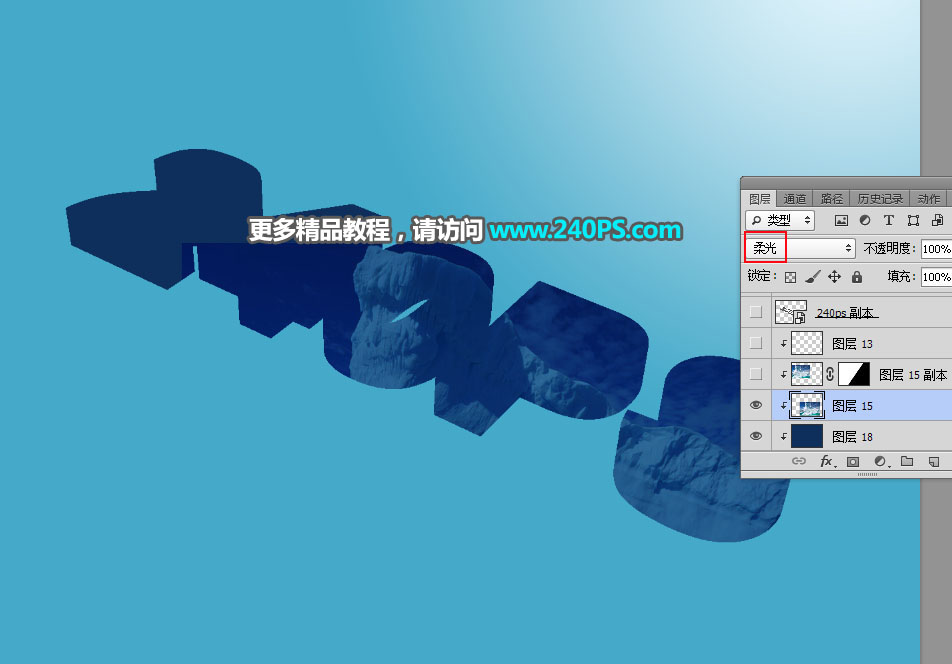
Task: Add a layer mask with mask icon
Action: (853, 462)
